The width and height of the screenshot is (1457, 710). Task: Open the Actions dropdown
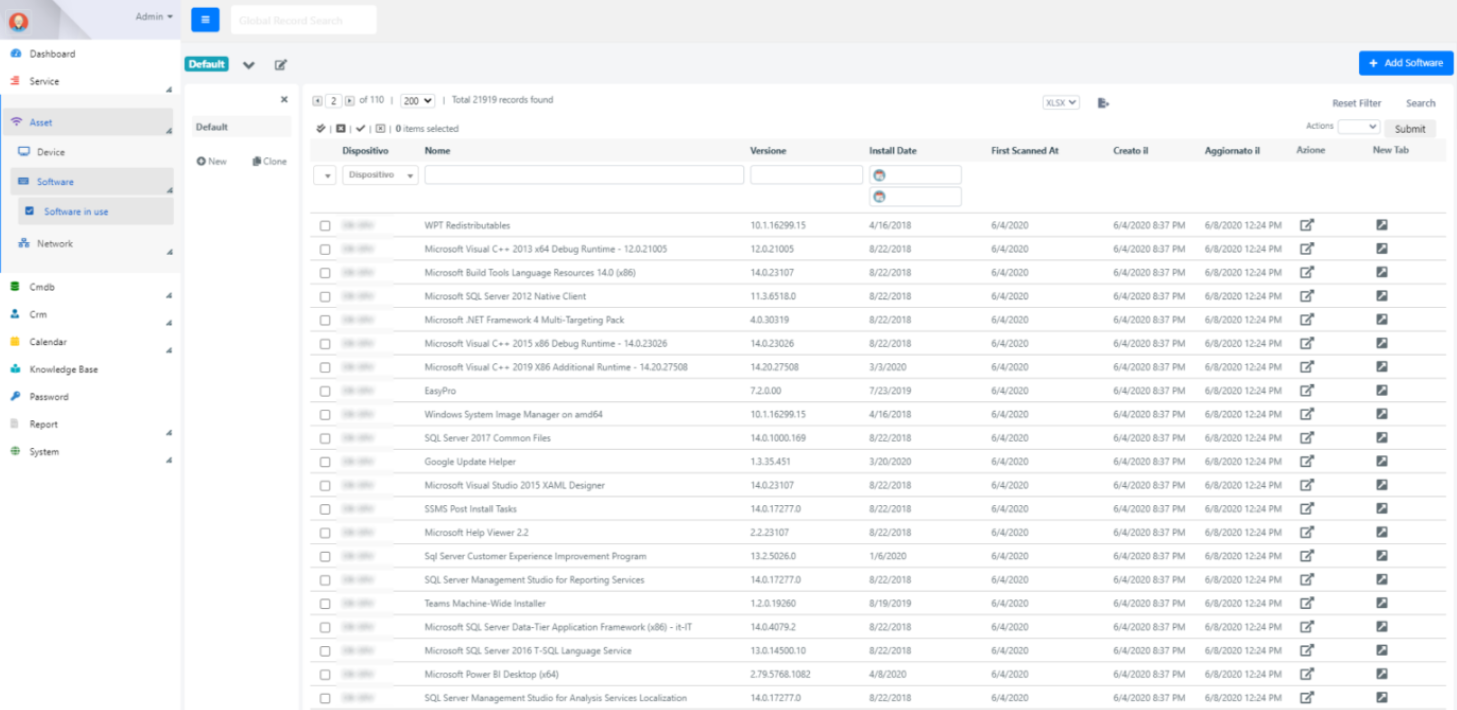click(x=1359, y=127)
